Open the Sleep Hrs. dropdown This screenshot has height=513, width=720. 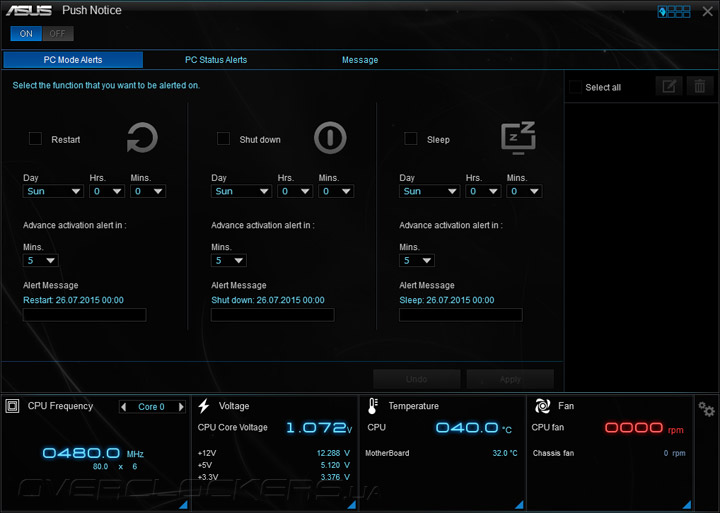coord(483,191)
